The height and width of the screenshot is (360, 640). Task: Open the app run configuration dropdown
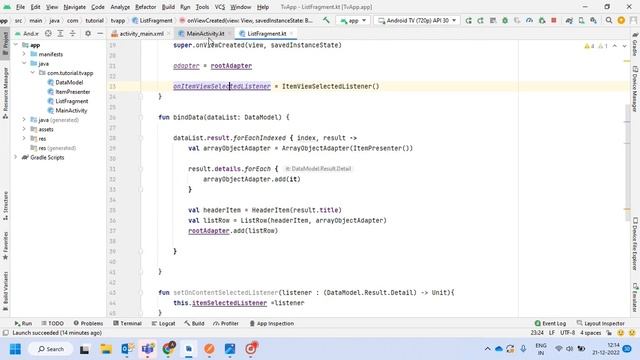pos(353,20)
